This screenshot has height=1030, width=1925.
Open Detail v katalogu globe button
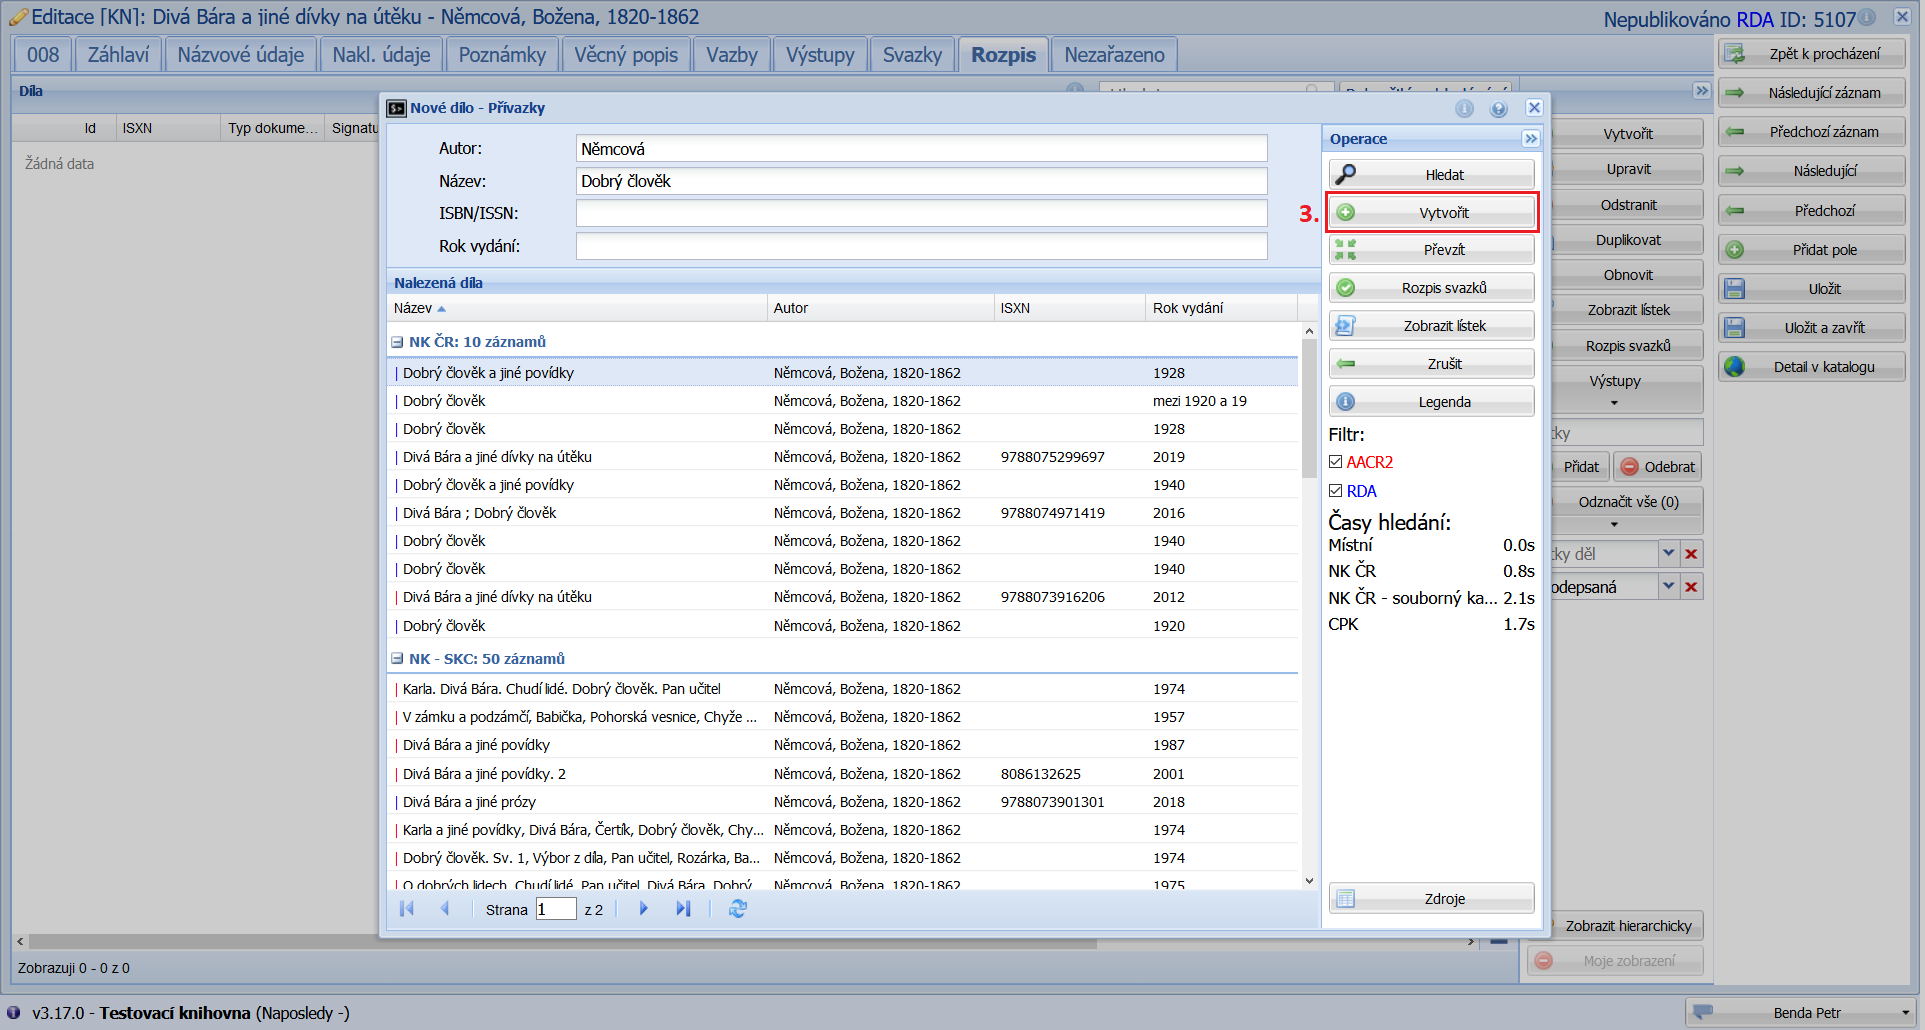tap(1811, 367)
